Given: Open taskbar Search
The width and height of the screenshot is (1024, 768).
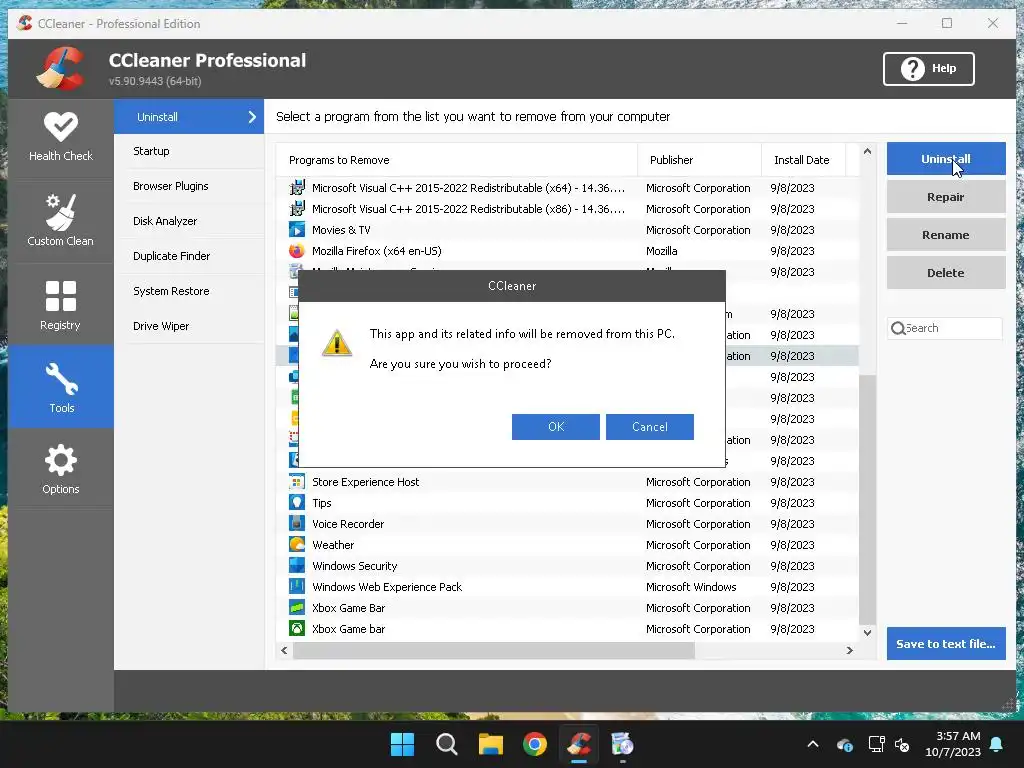Looking at the screenshot, I should click(447, 744).
